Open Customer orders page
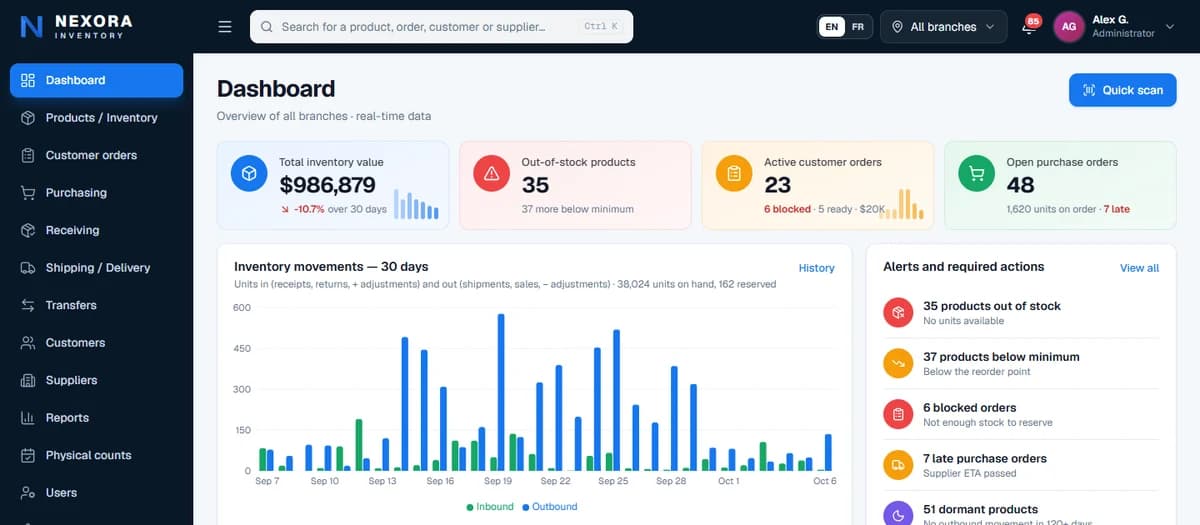The width and height of the screenshot is (1200, 525). pyautogui.click(x=96, y=155)
